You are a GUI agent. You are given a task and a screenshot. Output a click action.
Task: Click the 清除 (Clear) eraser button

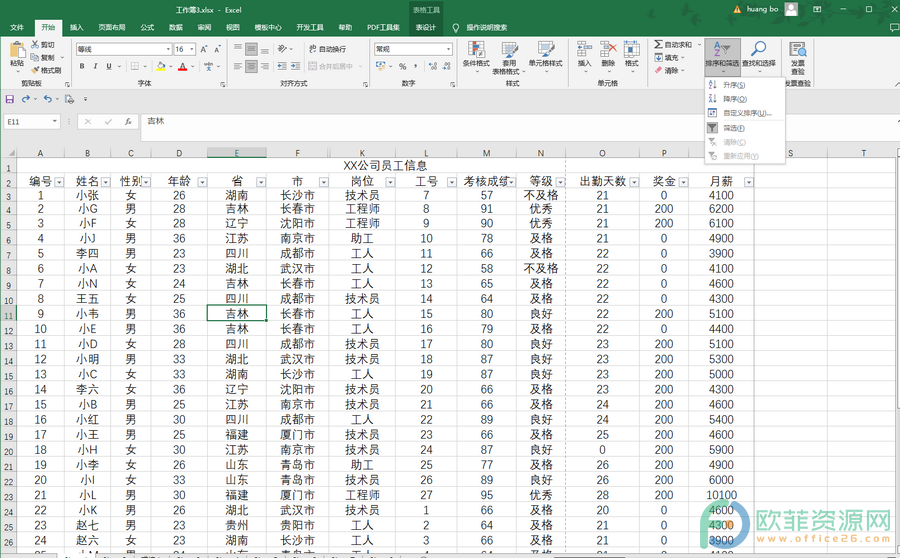click(668, 70)
